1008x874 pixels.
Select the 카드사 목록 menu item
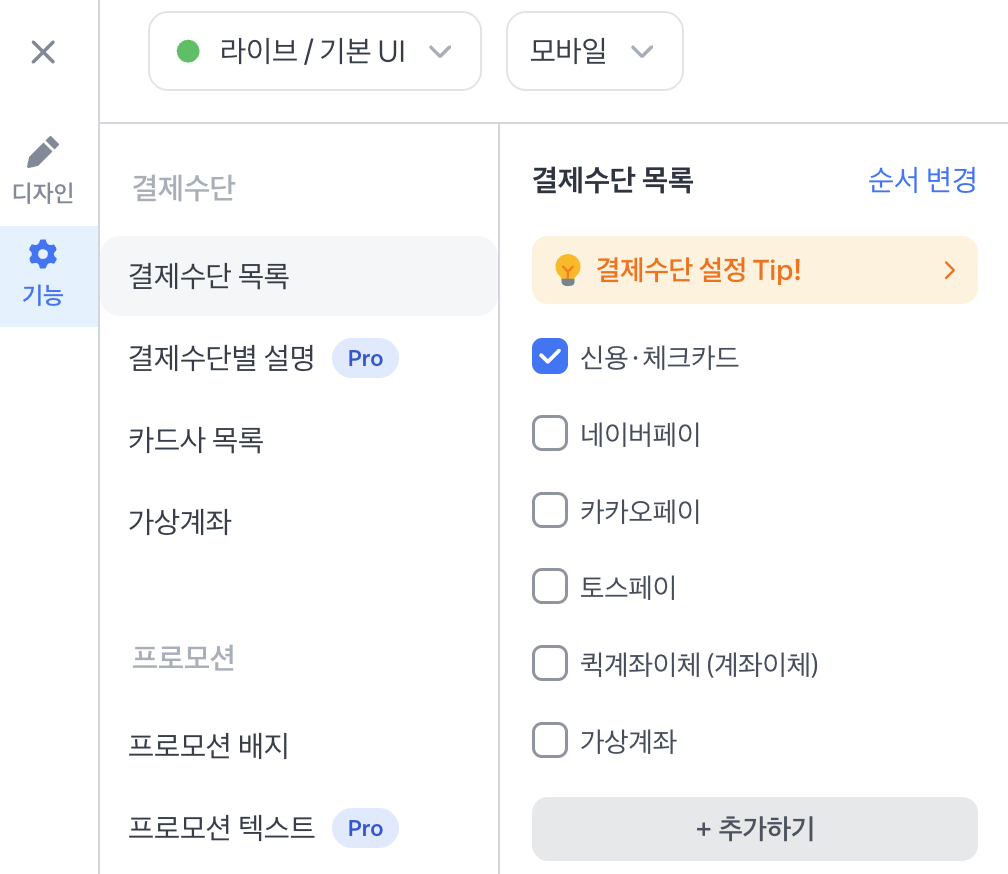click(x=196, y=440)
